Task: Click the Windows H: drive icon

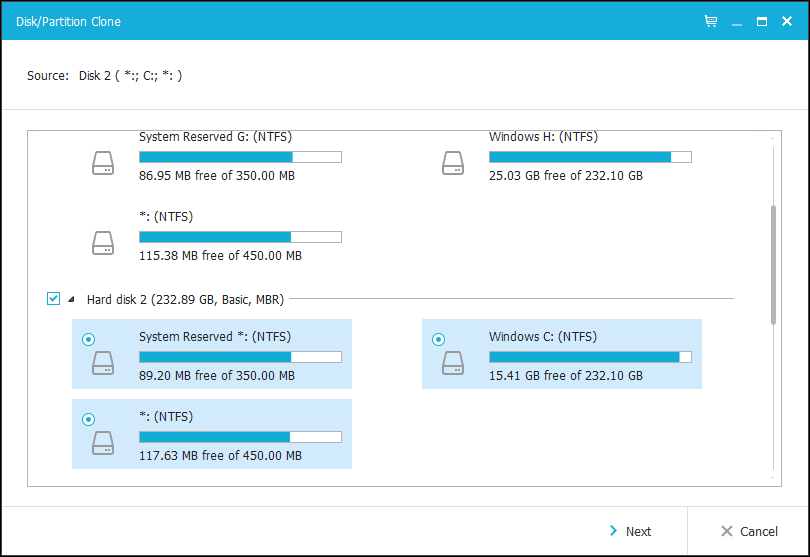Action: [x=453, y=163]
